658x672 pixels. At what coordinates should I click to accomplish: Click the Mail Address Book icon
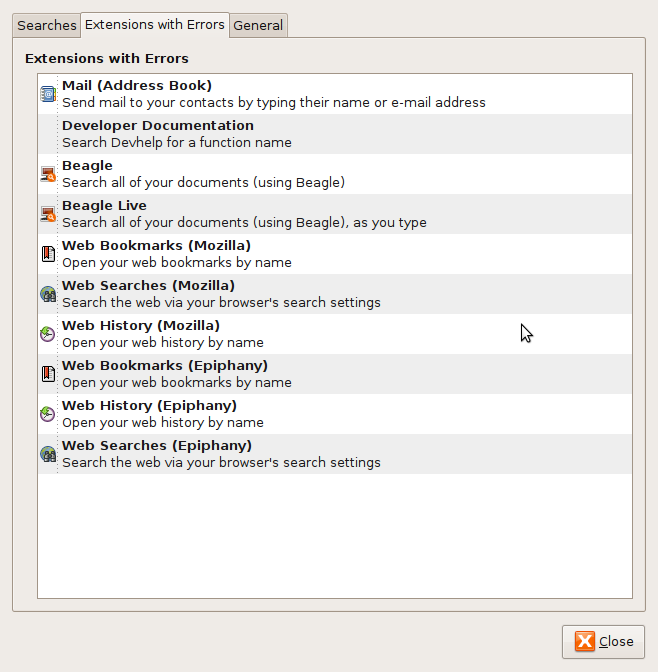[48, 94]
